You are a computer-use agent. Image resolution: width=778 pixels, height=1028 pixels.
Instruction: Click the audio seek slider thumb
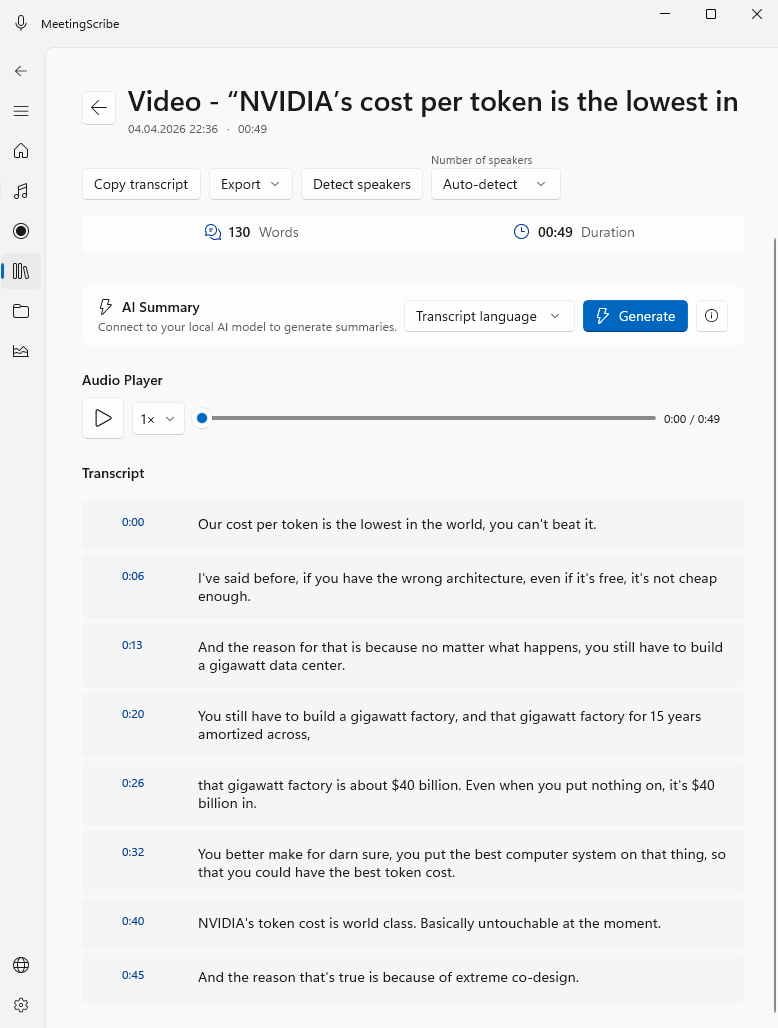202,418
